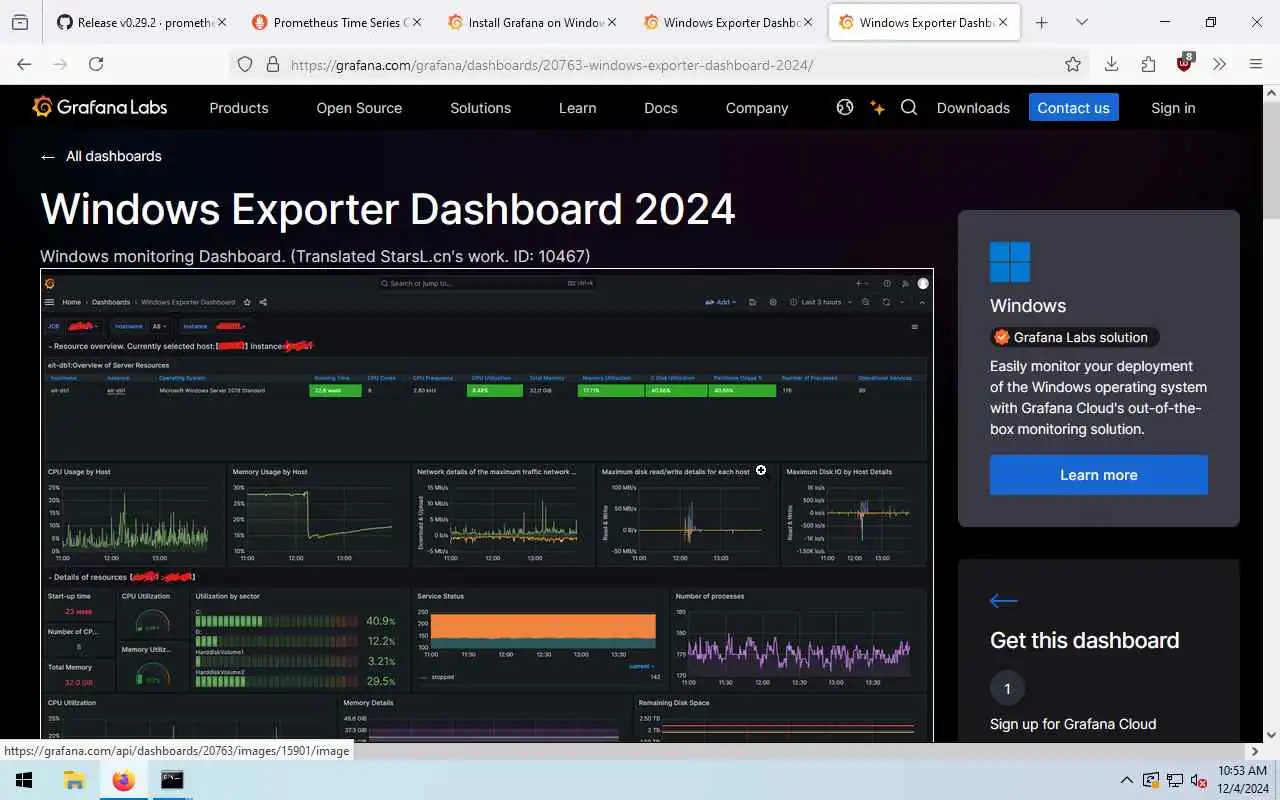Click the network tray icon
Image resolution: width=1280 pixels, height=800 pixels.
pos(1175,780)
